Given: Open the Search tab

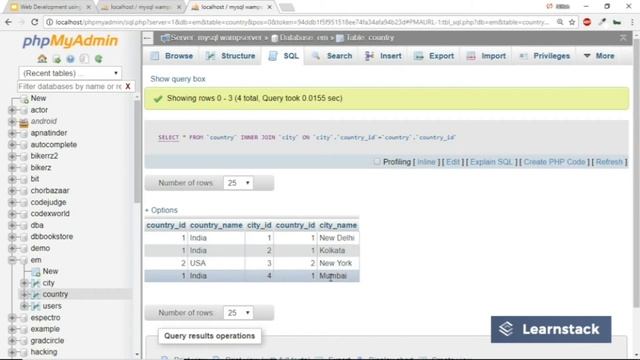Looking at the screenshot, I should pyautogui.click(x=332, y=56).
